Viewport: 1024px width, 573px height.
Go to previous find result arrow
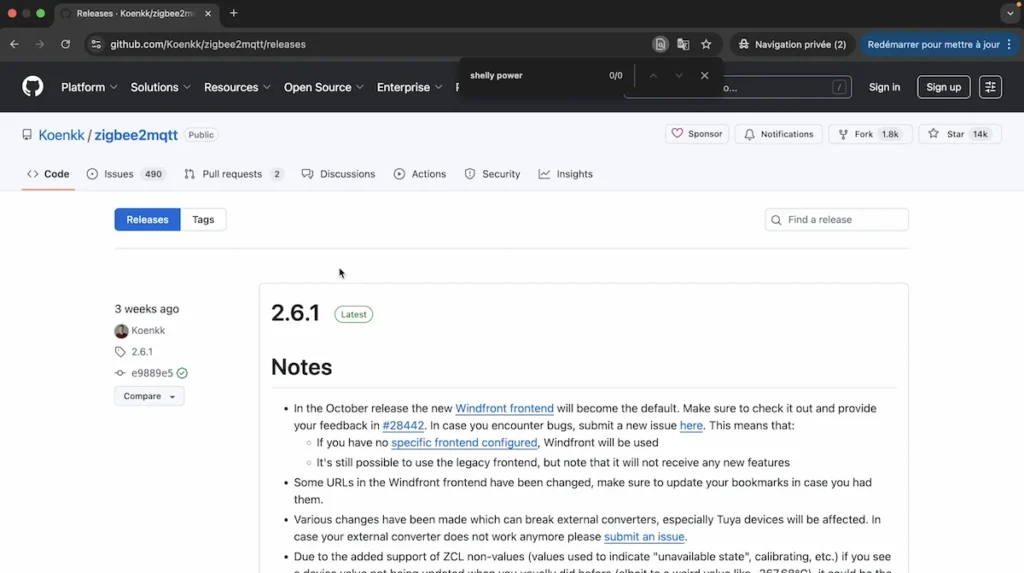point(653,76)
